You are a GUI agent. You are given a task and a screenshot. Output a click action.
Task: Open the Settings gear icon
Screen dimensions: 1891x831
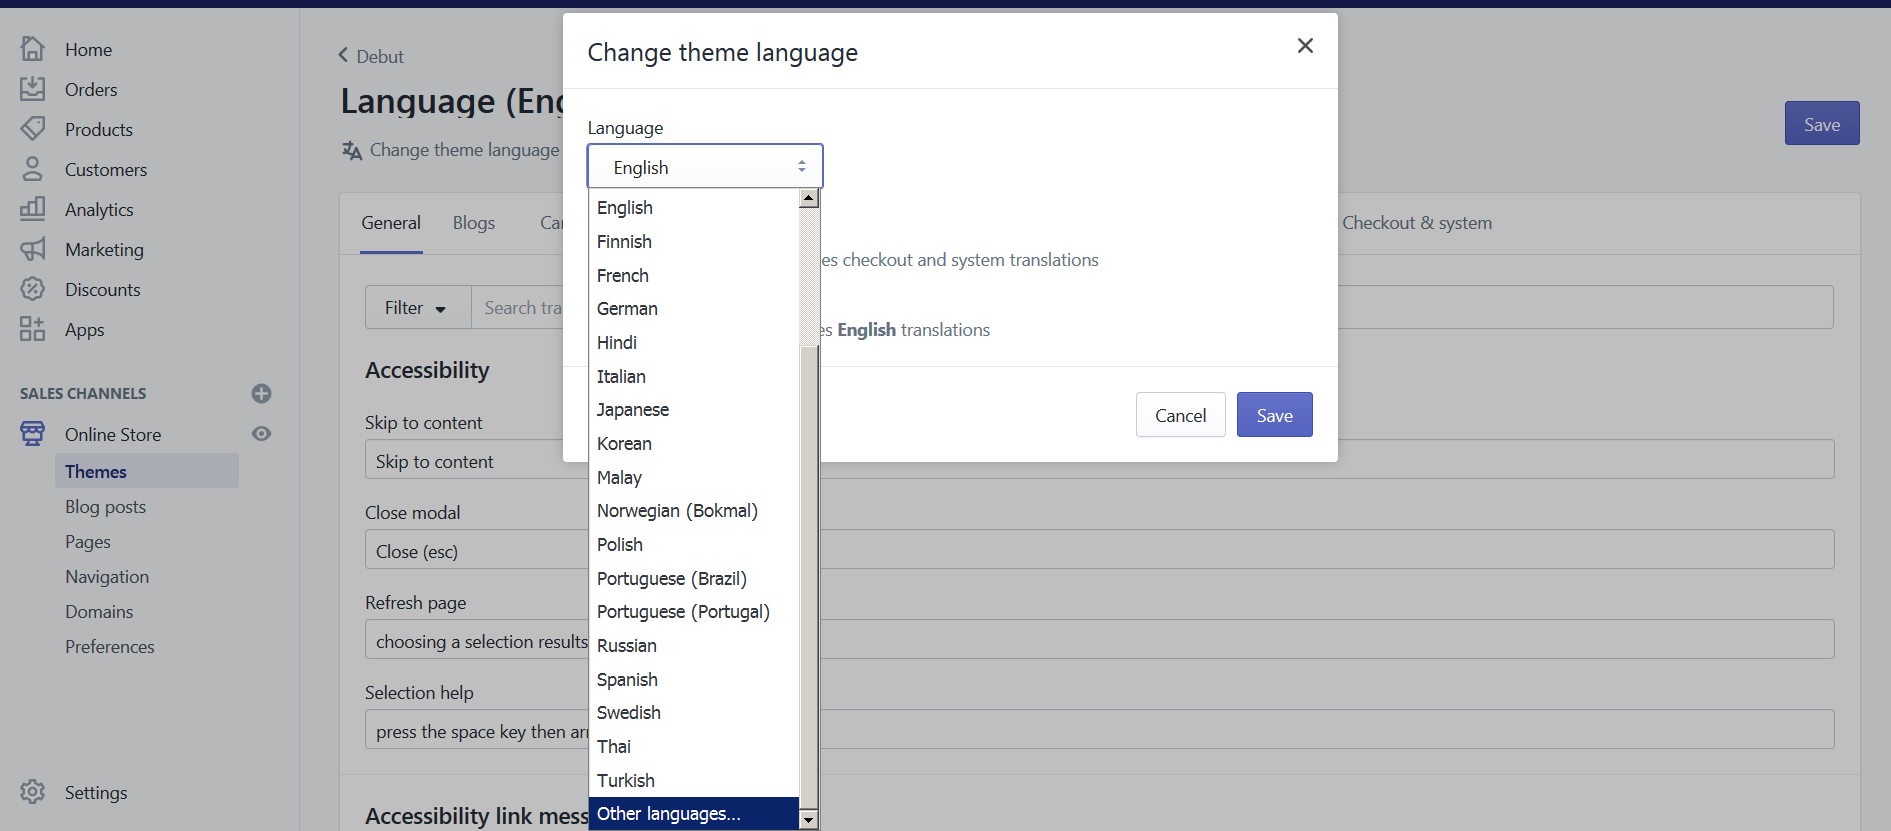click(x=32, y=792)
